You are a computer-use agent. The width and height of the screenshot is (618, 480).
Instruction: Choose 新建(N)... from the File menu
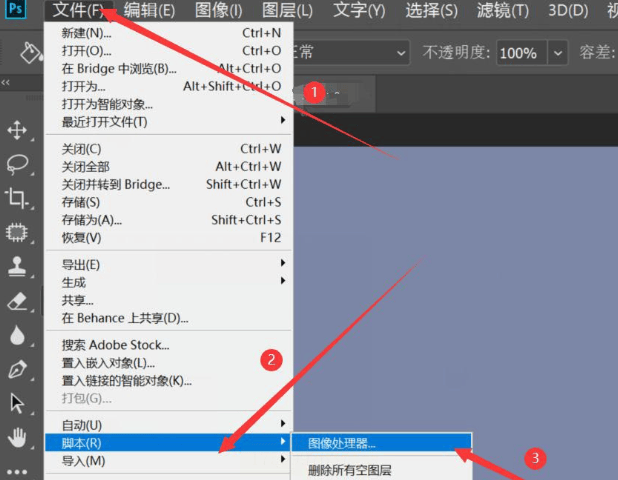(169, 33)
